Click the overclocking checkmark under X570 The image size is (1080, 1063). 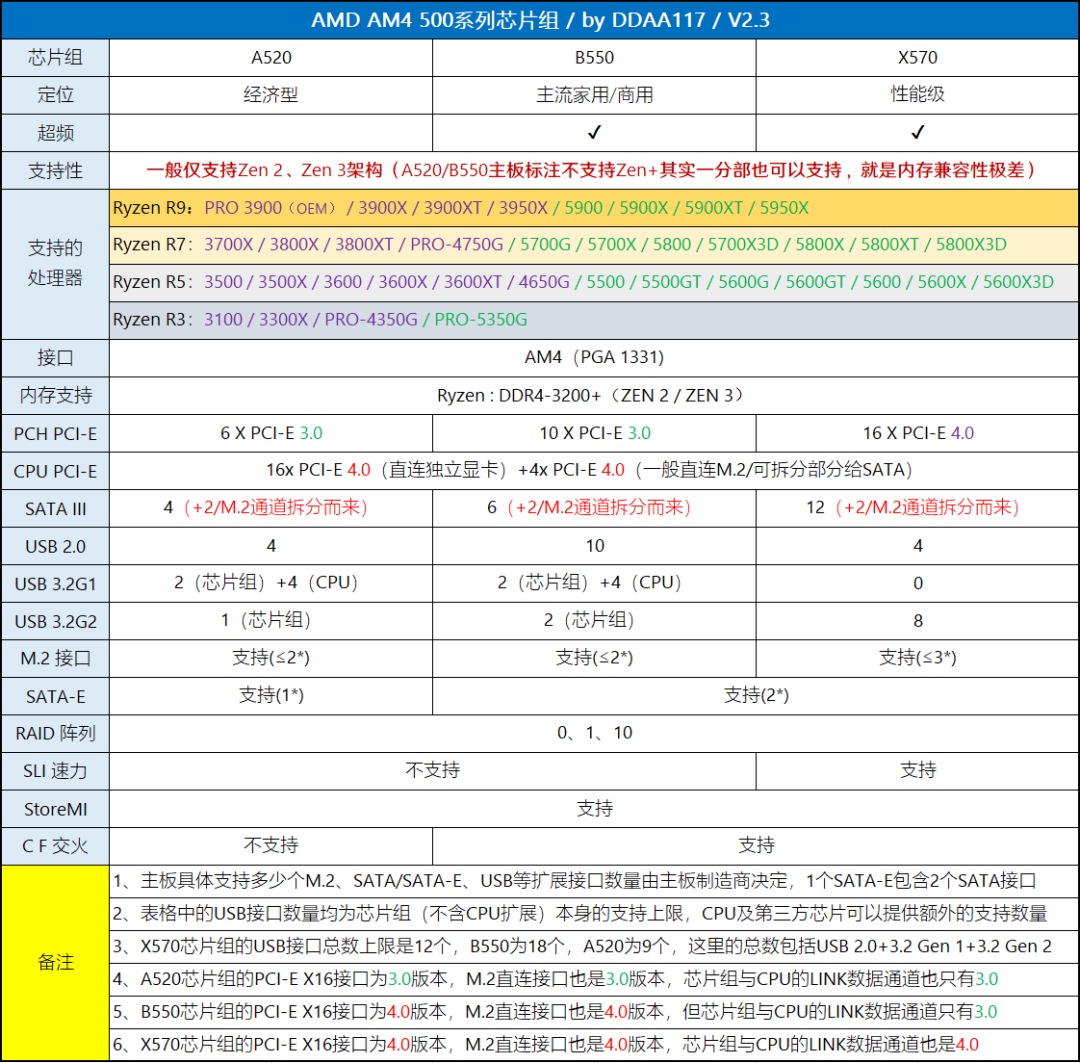click(917, 132)
